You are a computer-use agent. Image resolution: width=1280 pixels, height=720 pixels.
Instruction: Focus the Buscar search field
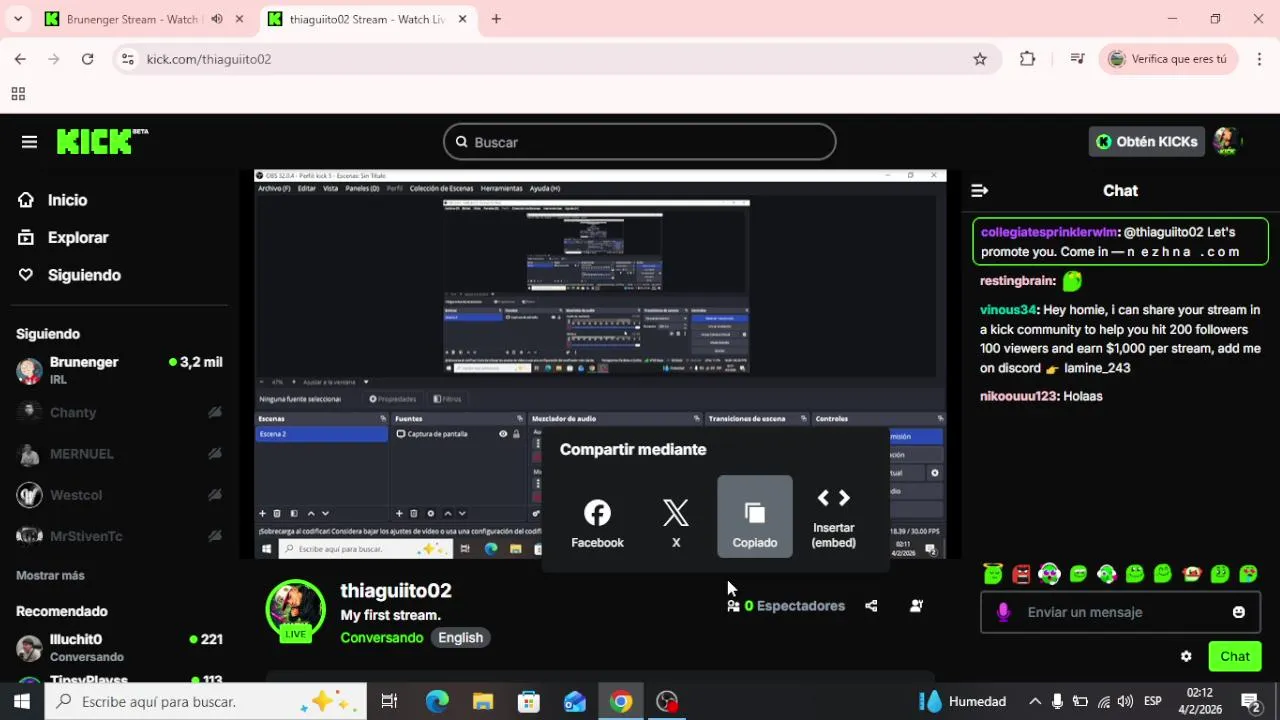pyautogui.click(x=640, y=142)
